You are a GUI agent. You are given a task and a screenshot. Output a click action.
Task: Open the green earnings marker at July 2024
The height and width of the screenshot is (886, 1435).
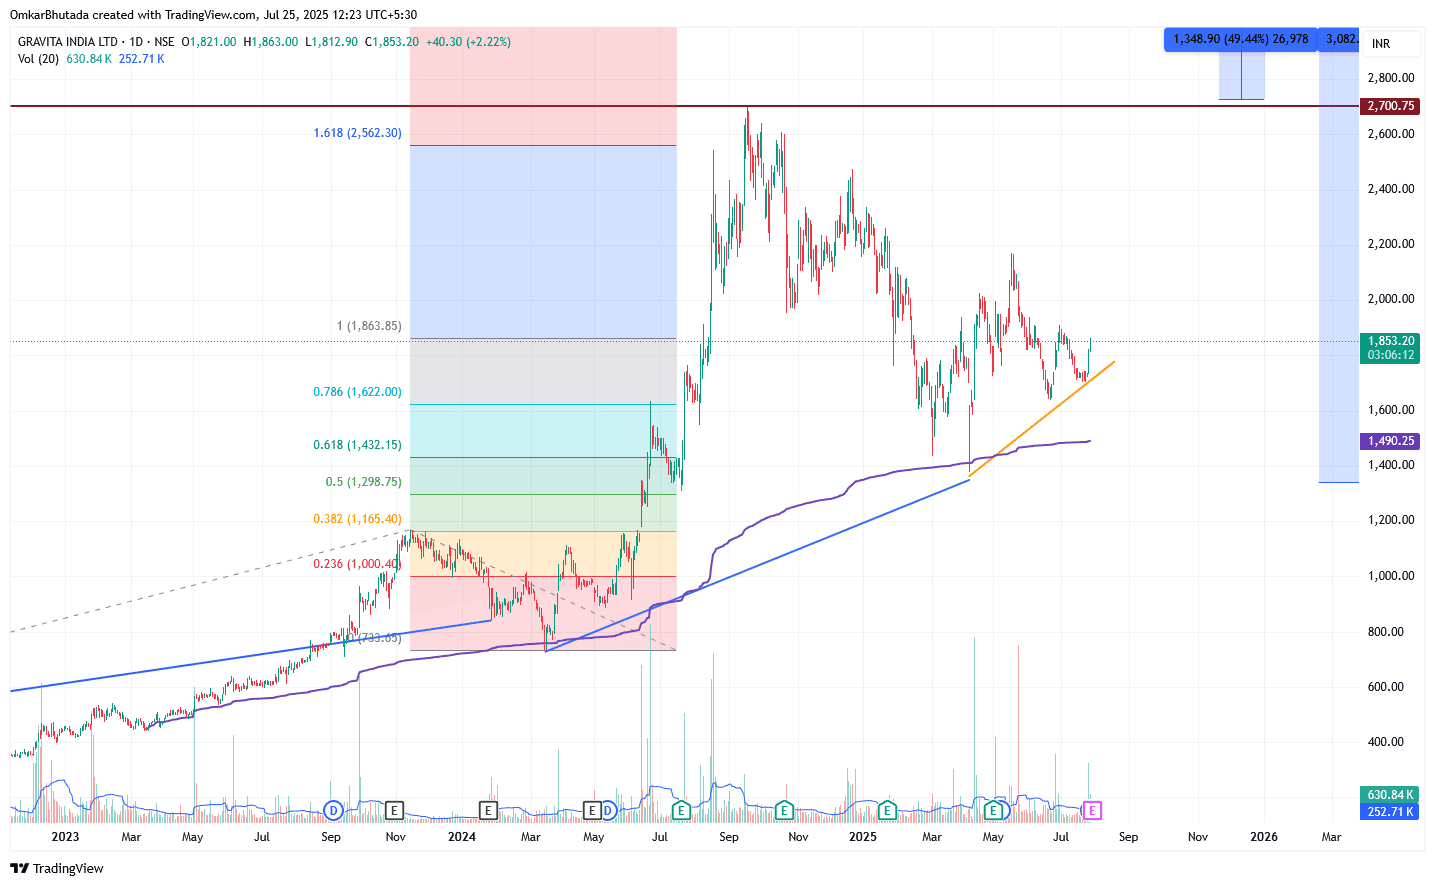tap(681, 810)
